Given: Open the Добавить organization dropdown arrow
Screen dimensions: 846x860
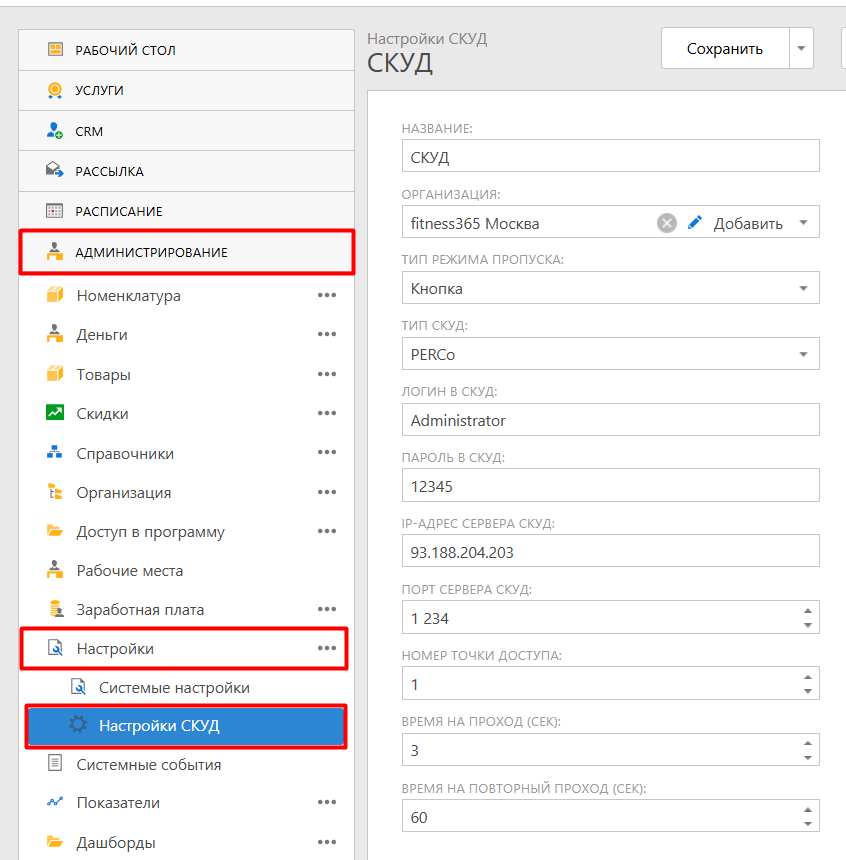Looking at the screenshot, I should 804,223.
